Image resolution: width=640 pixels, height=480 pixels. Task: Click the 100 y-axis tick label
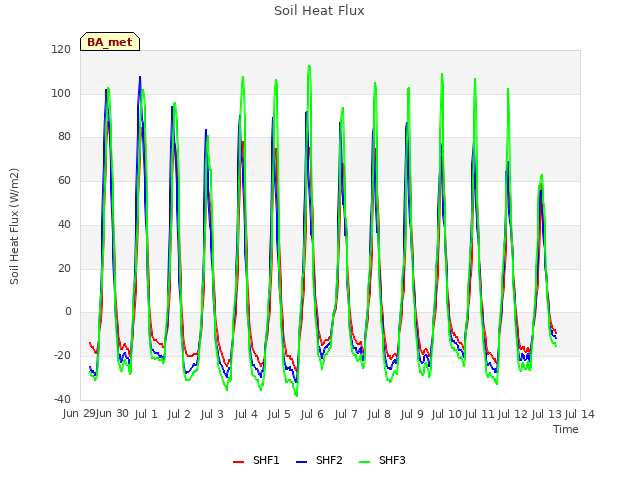61,93
